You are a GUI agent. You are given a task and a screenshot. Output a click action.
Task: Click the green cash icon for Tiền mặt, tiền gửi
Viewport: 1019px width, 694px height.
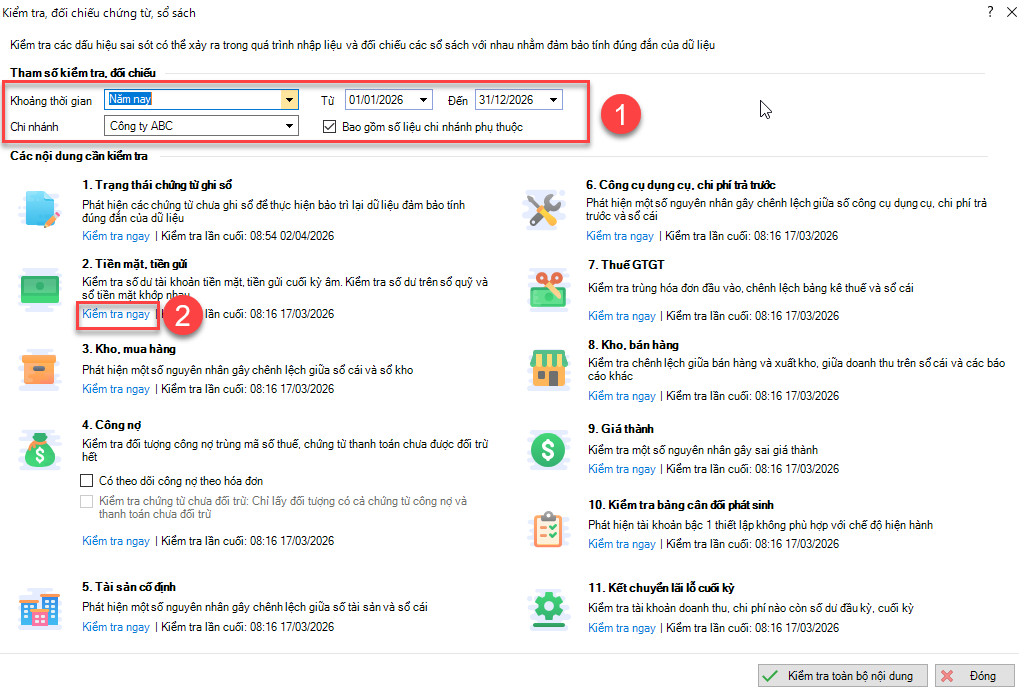pyautogui.click(x=40, y=289)
